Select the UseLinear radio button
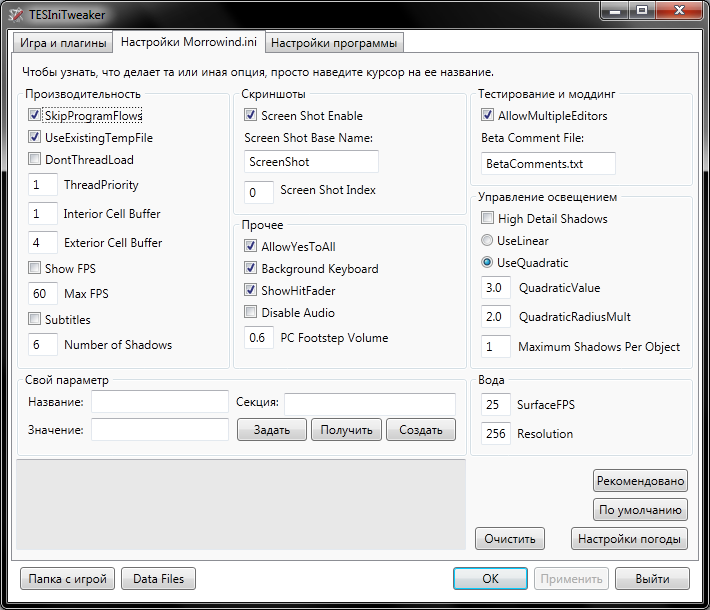 coord(488,241)
